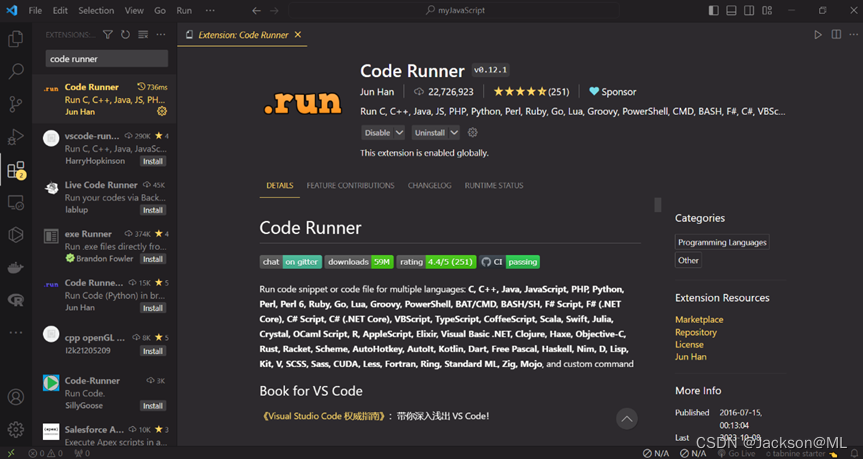Open the Remote Explorer view
This screenshot has width=863, height=459.
(15, 203)
